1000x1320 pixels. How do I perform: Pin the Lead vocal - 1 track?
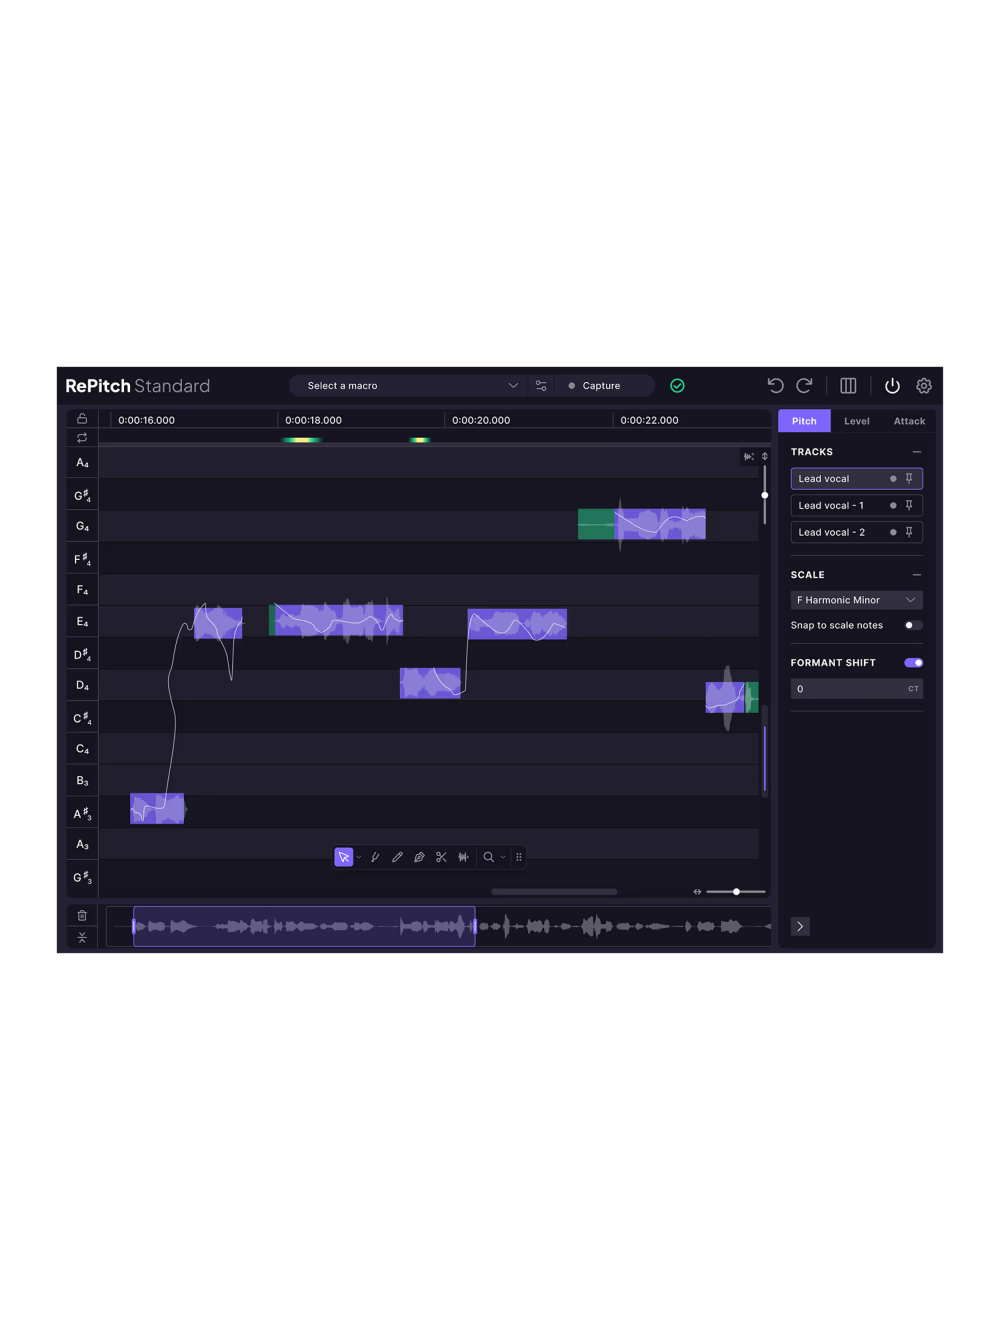(x=909, y=506)
